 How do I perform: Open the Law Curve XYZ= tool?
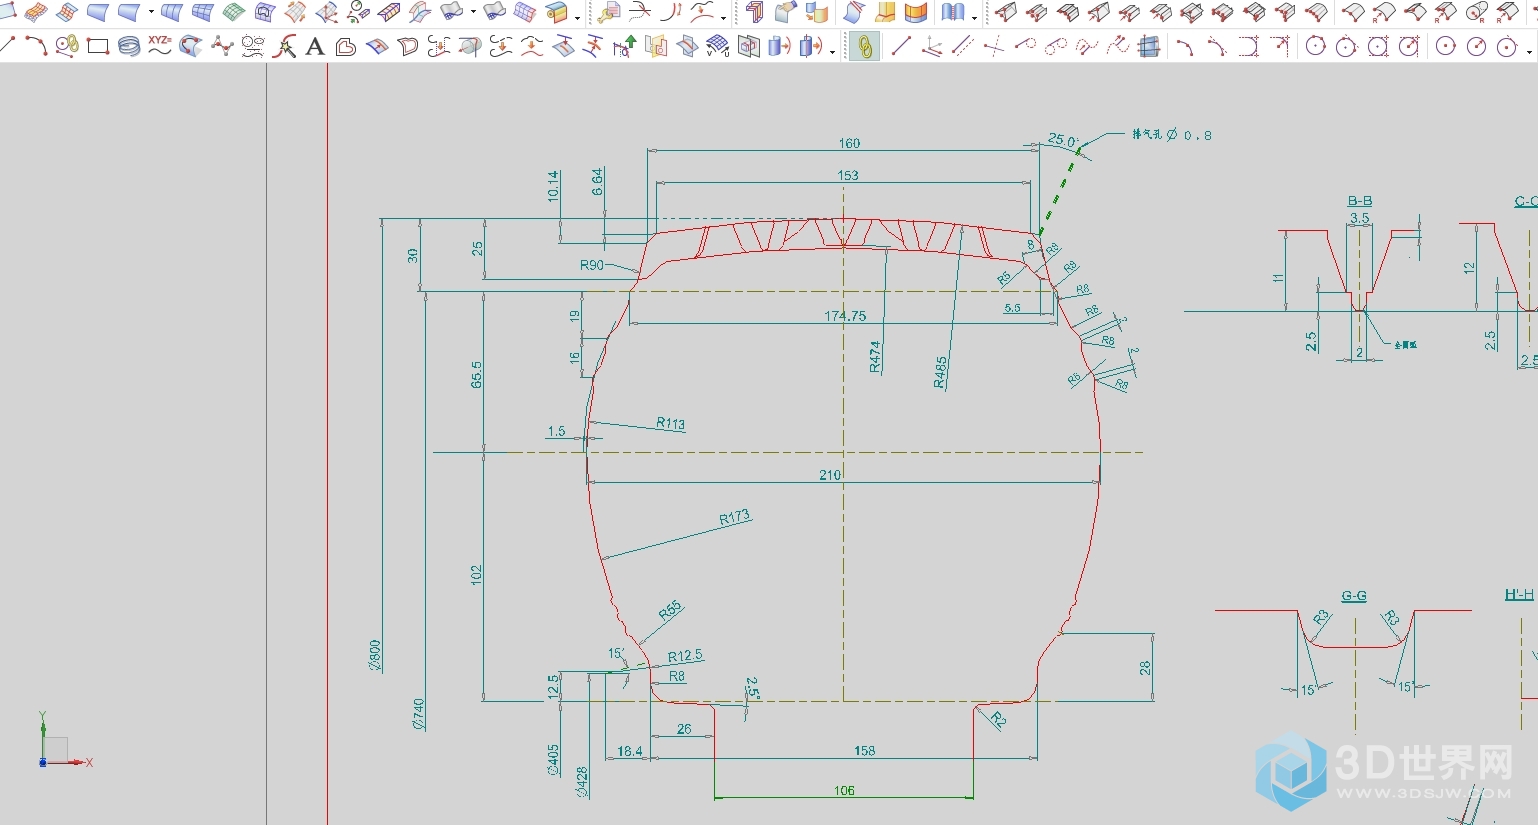tap(160, 45)
